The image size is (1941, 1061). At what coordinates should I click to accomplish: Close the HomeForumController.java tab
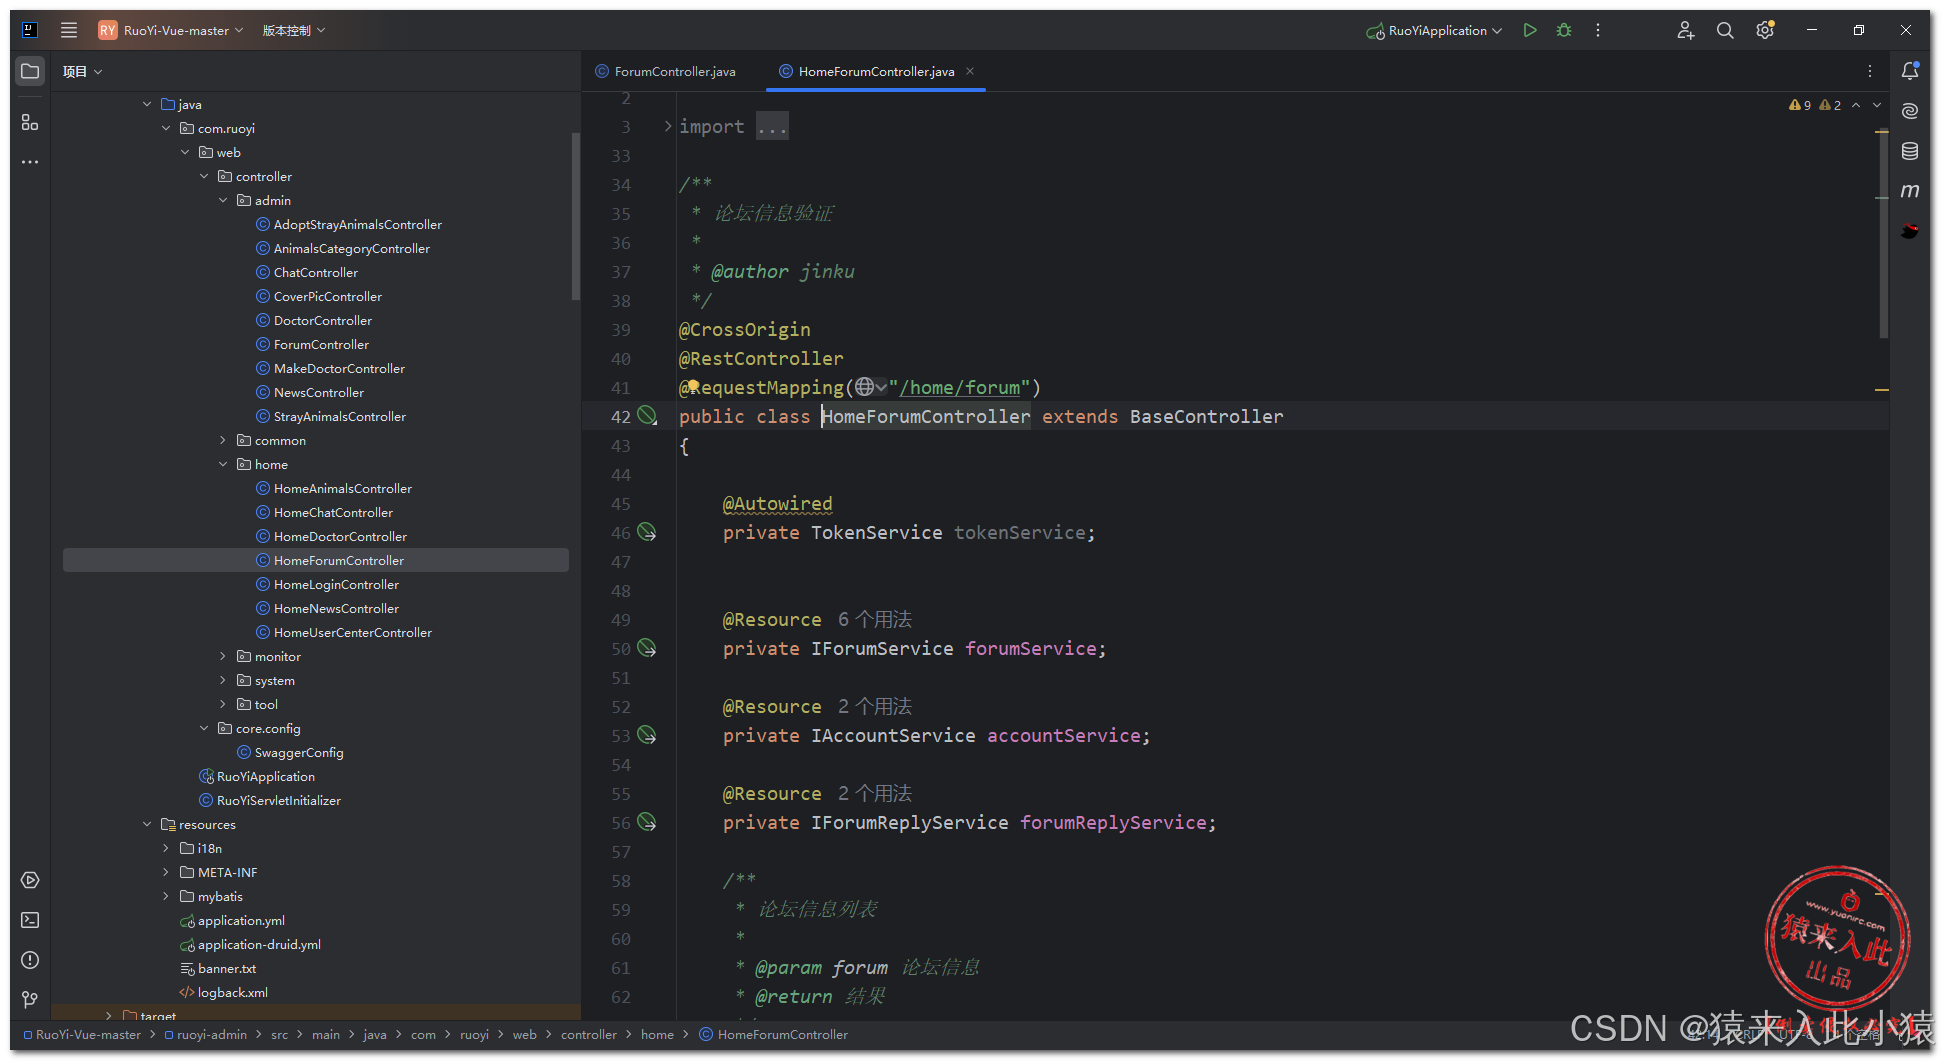click(970, 71)
